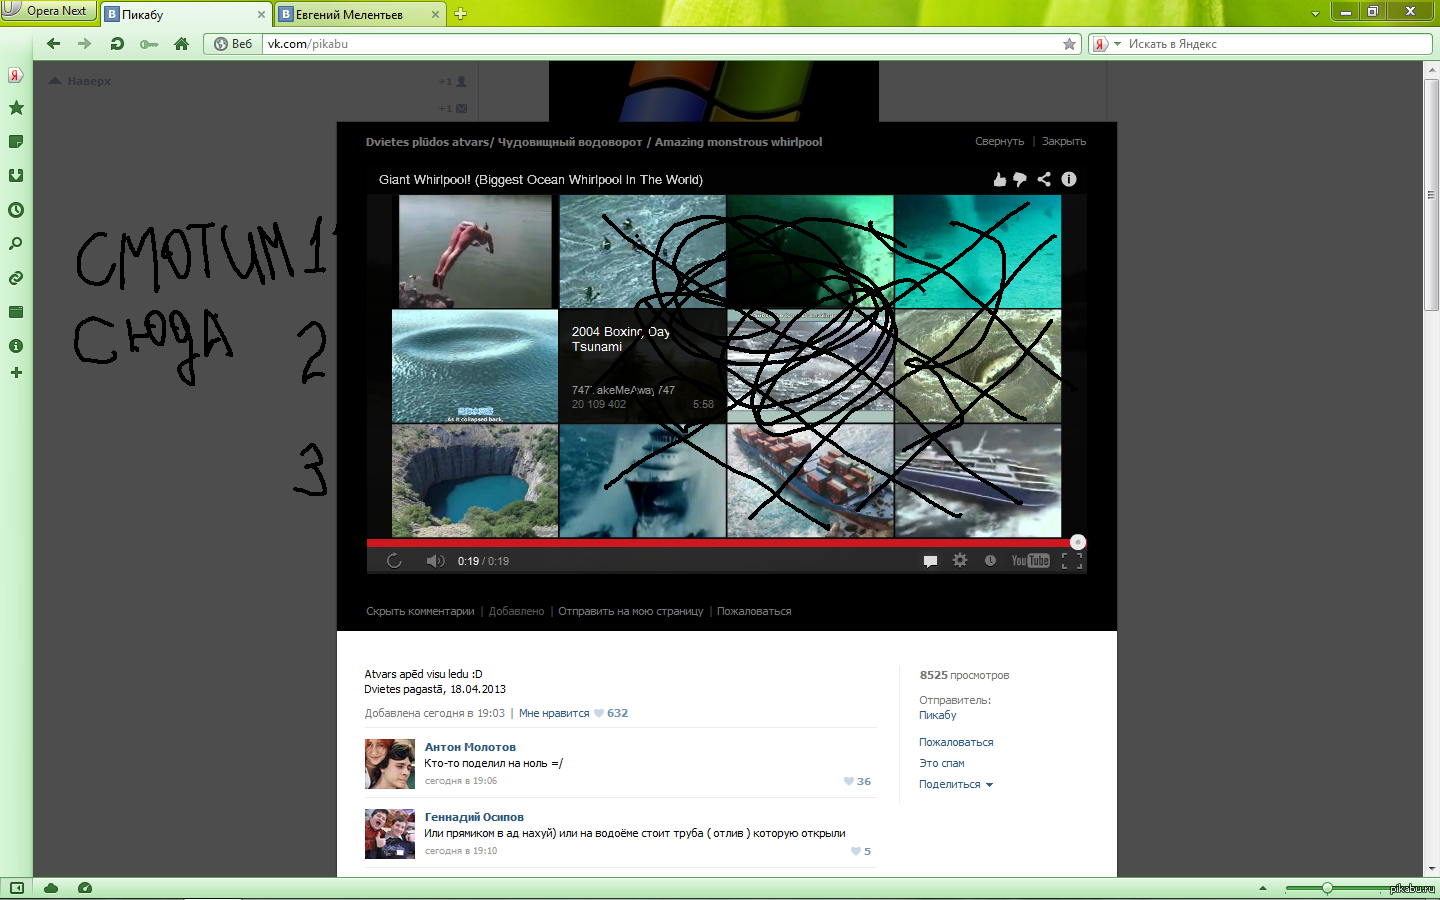
Task: Open the Search panel in the sidebar
Action: [16, 244]
